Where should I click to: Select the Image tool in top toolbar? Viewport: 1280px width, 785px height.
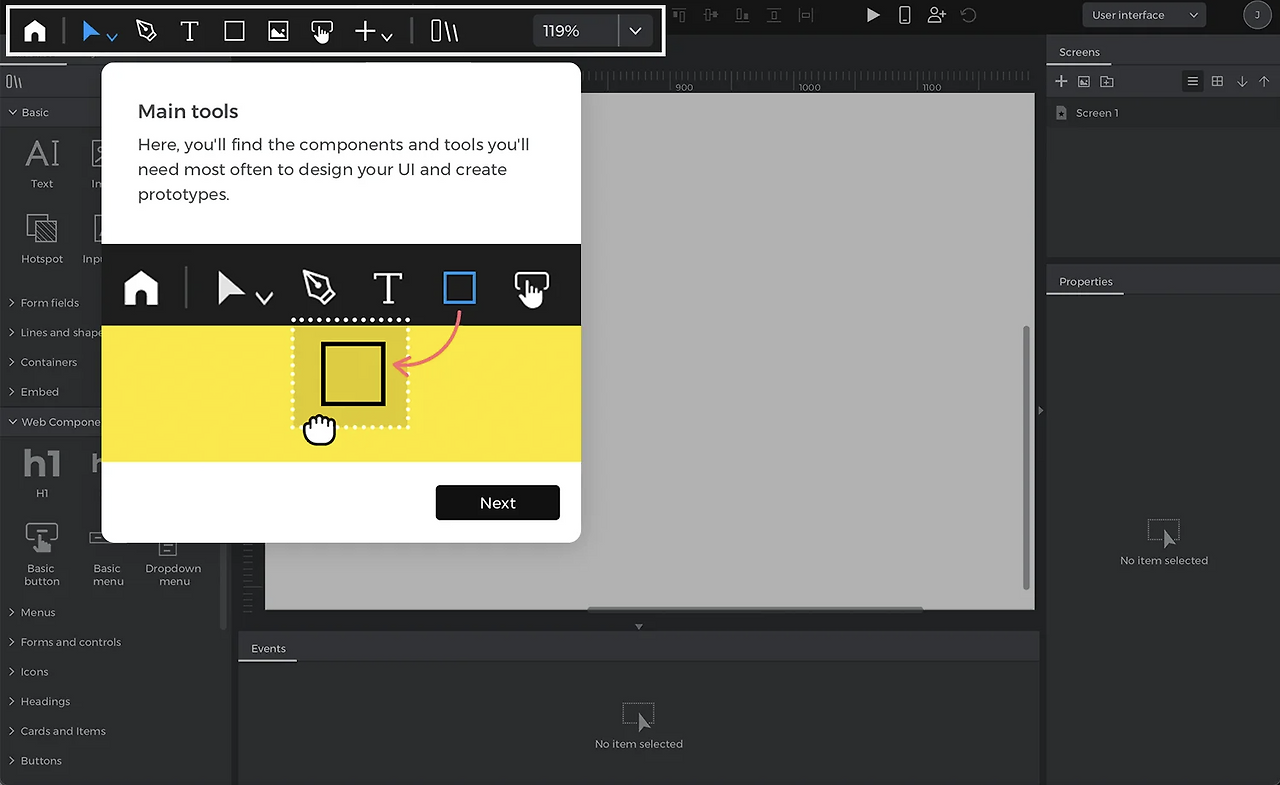[278, 31]
